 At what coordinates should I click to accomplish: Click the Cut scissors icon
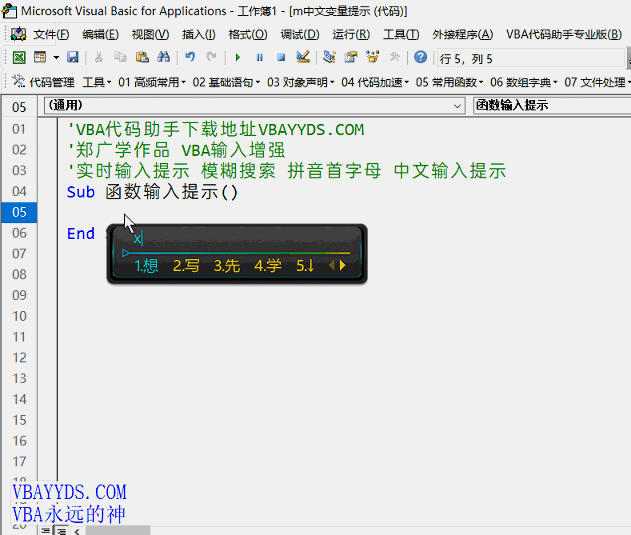pos(98,58)
